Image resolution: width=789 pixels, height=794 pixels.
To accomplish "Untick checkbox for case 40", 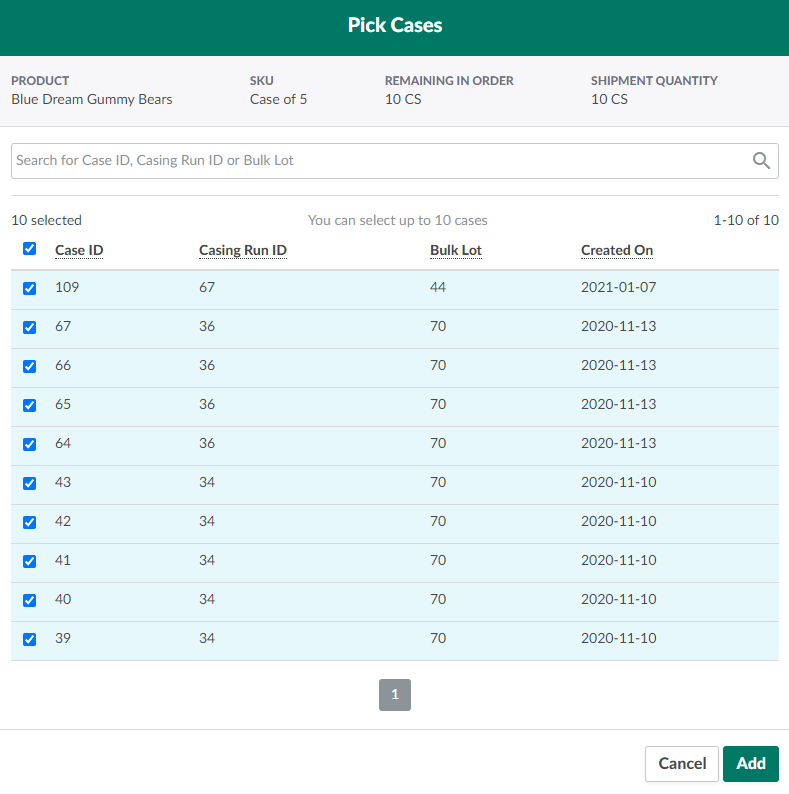I will [x=29, y=600].
